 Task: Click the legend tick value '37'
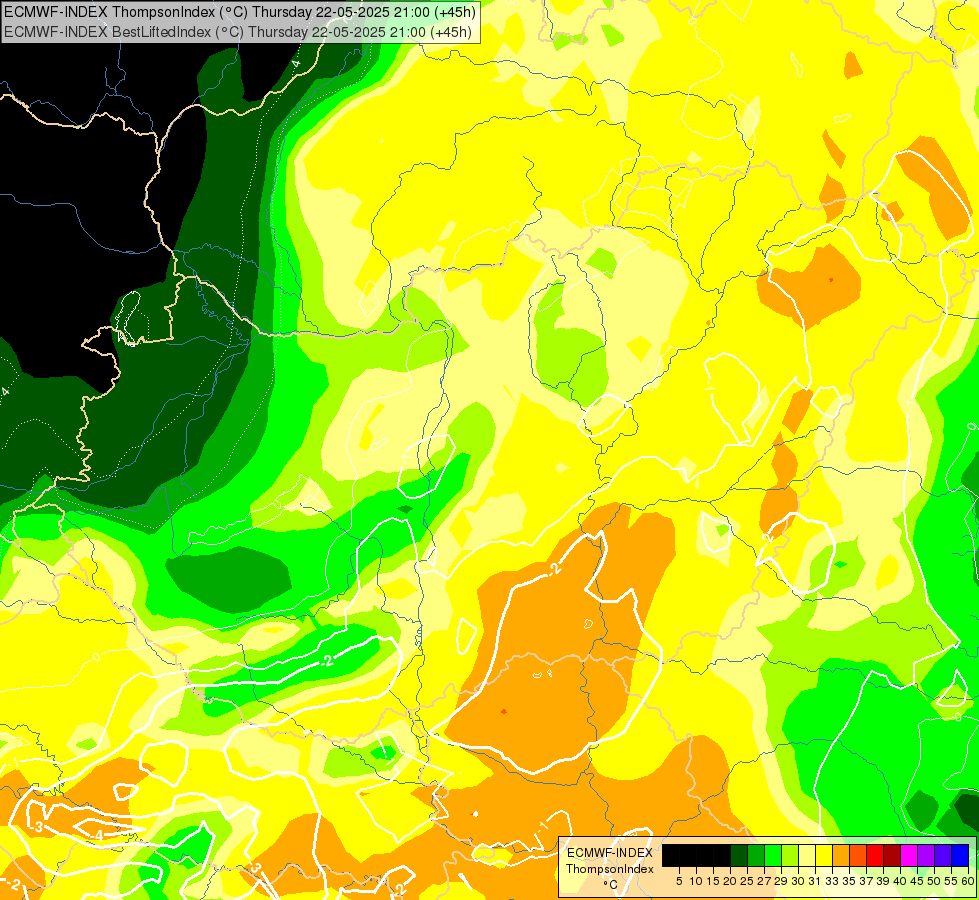tap(867, 881)
